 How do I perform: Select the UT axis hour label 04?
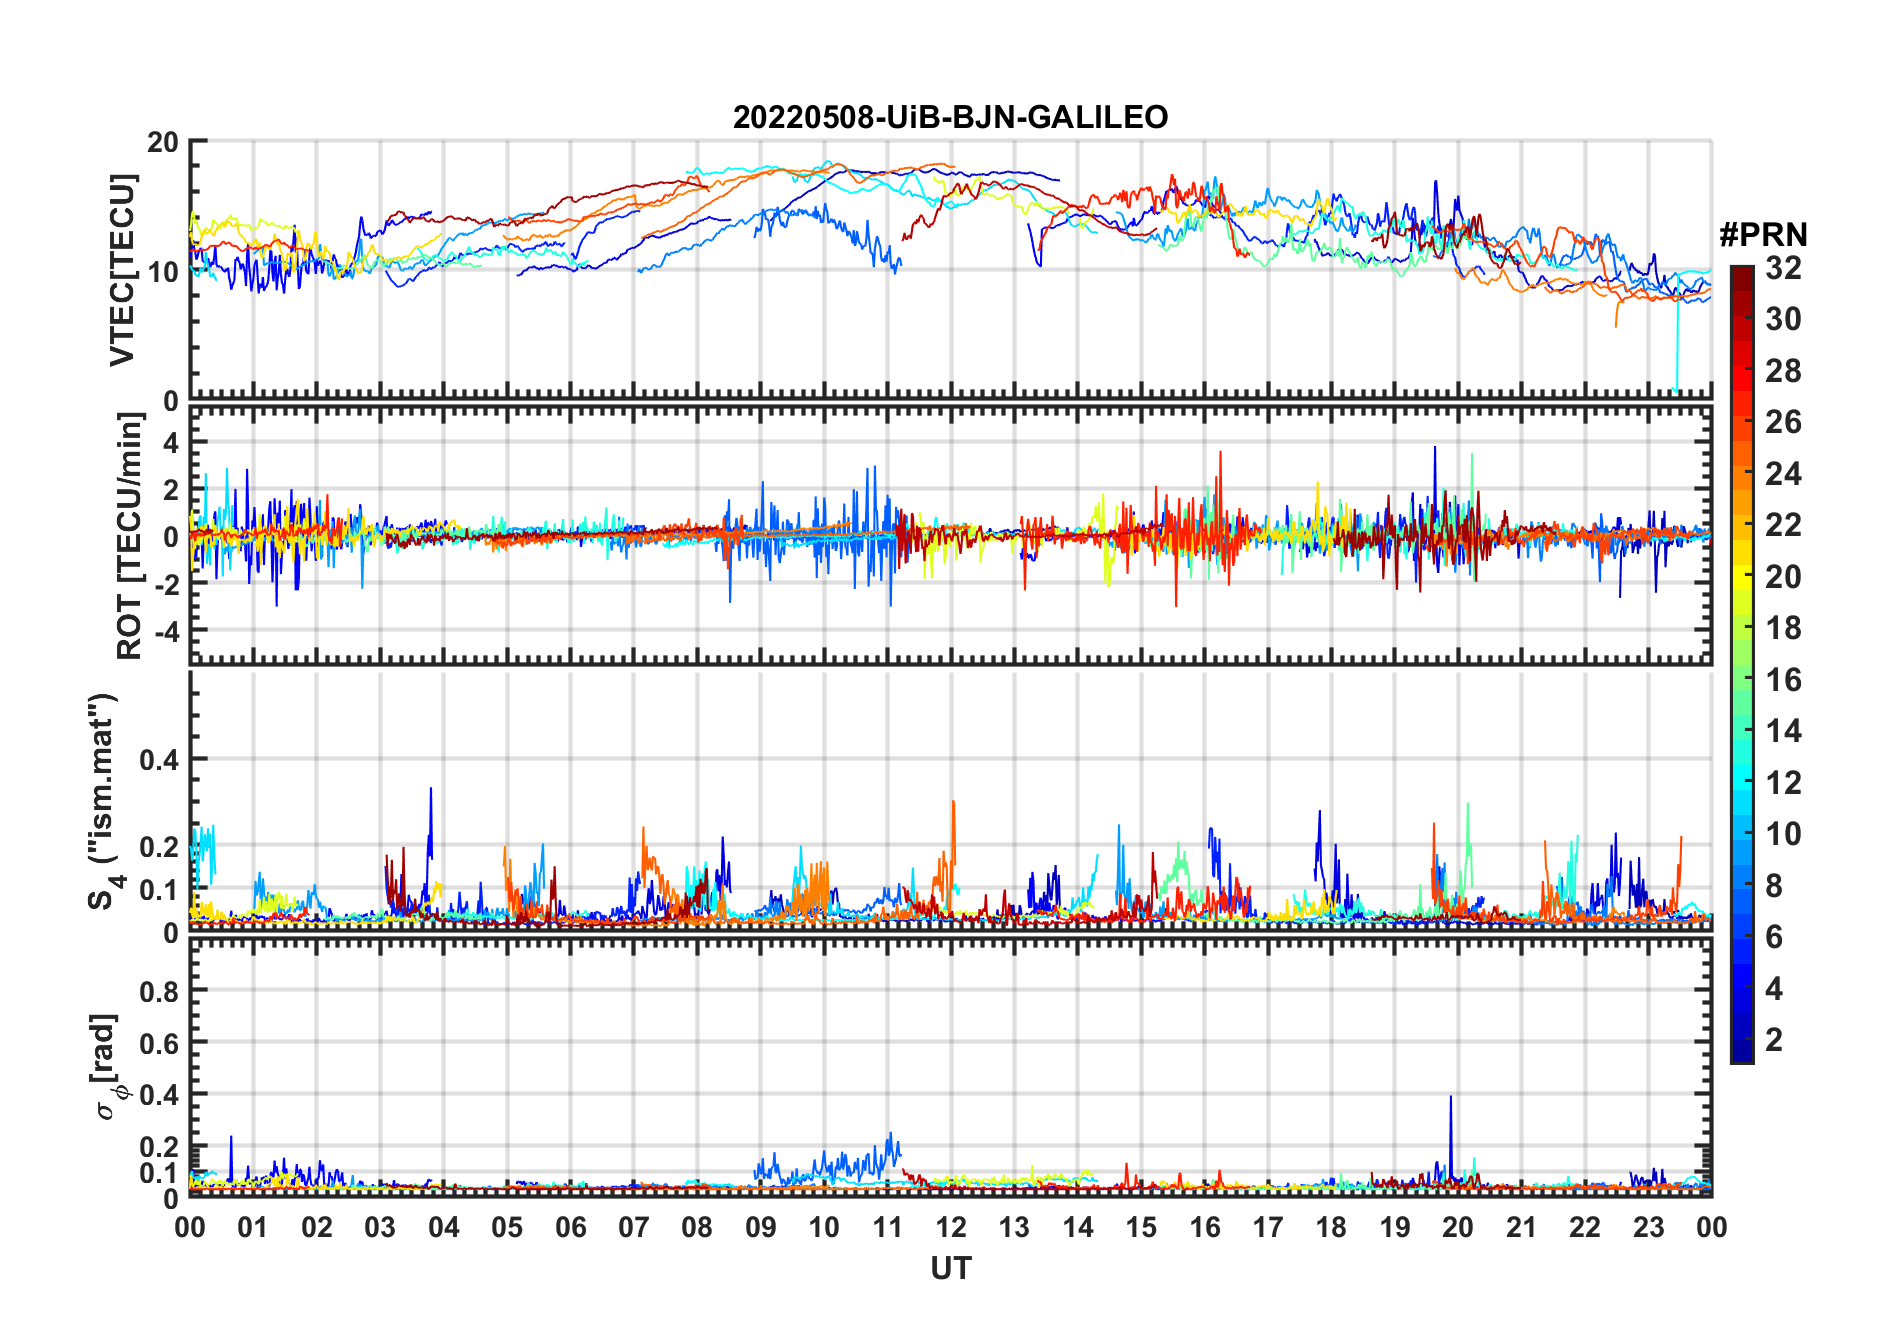pos(444,1227)
